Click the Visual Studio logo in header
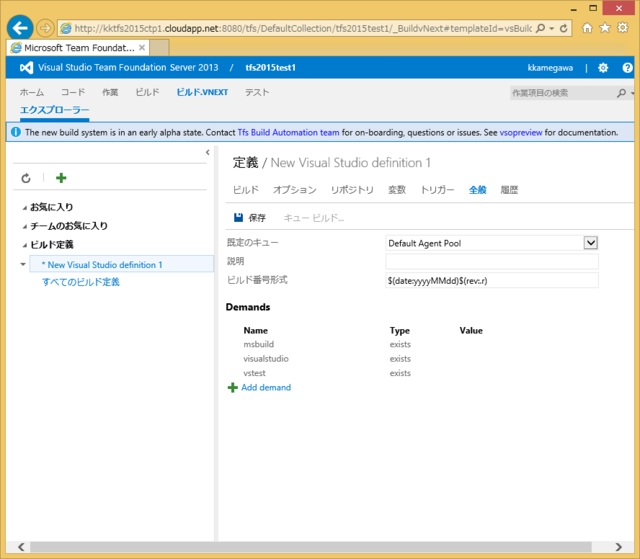This screenshot has width=640, height=559. tap(27, 67)
